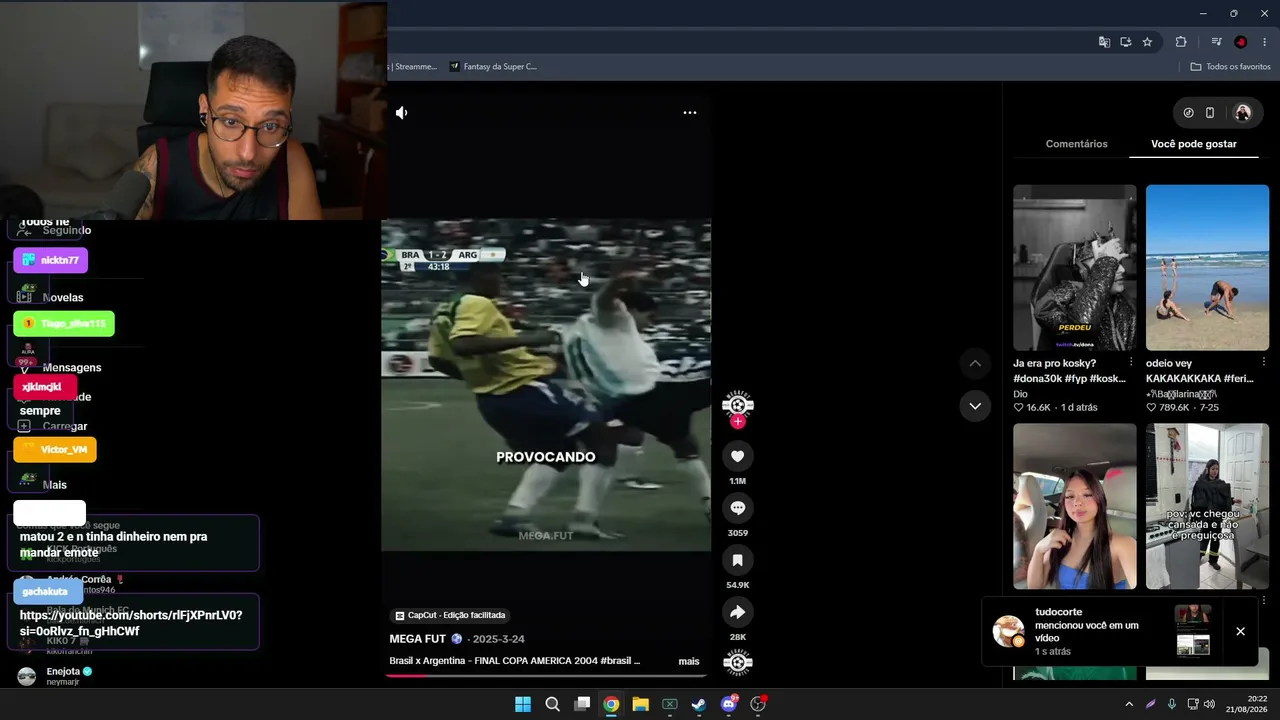
Task: Open the CapCut - Edição facilitada tag
Action: pos(451,615)
